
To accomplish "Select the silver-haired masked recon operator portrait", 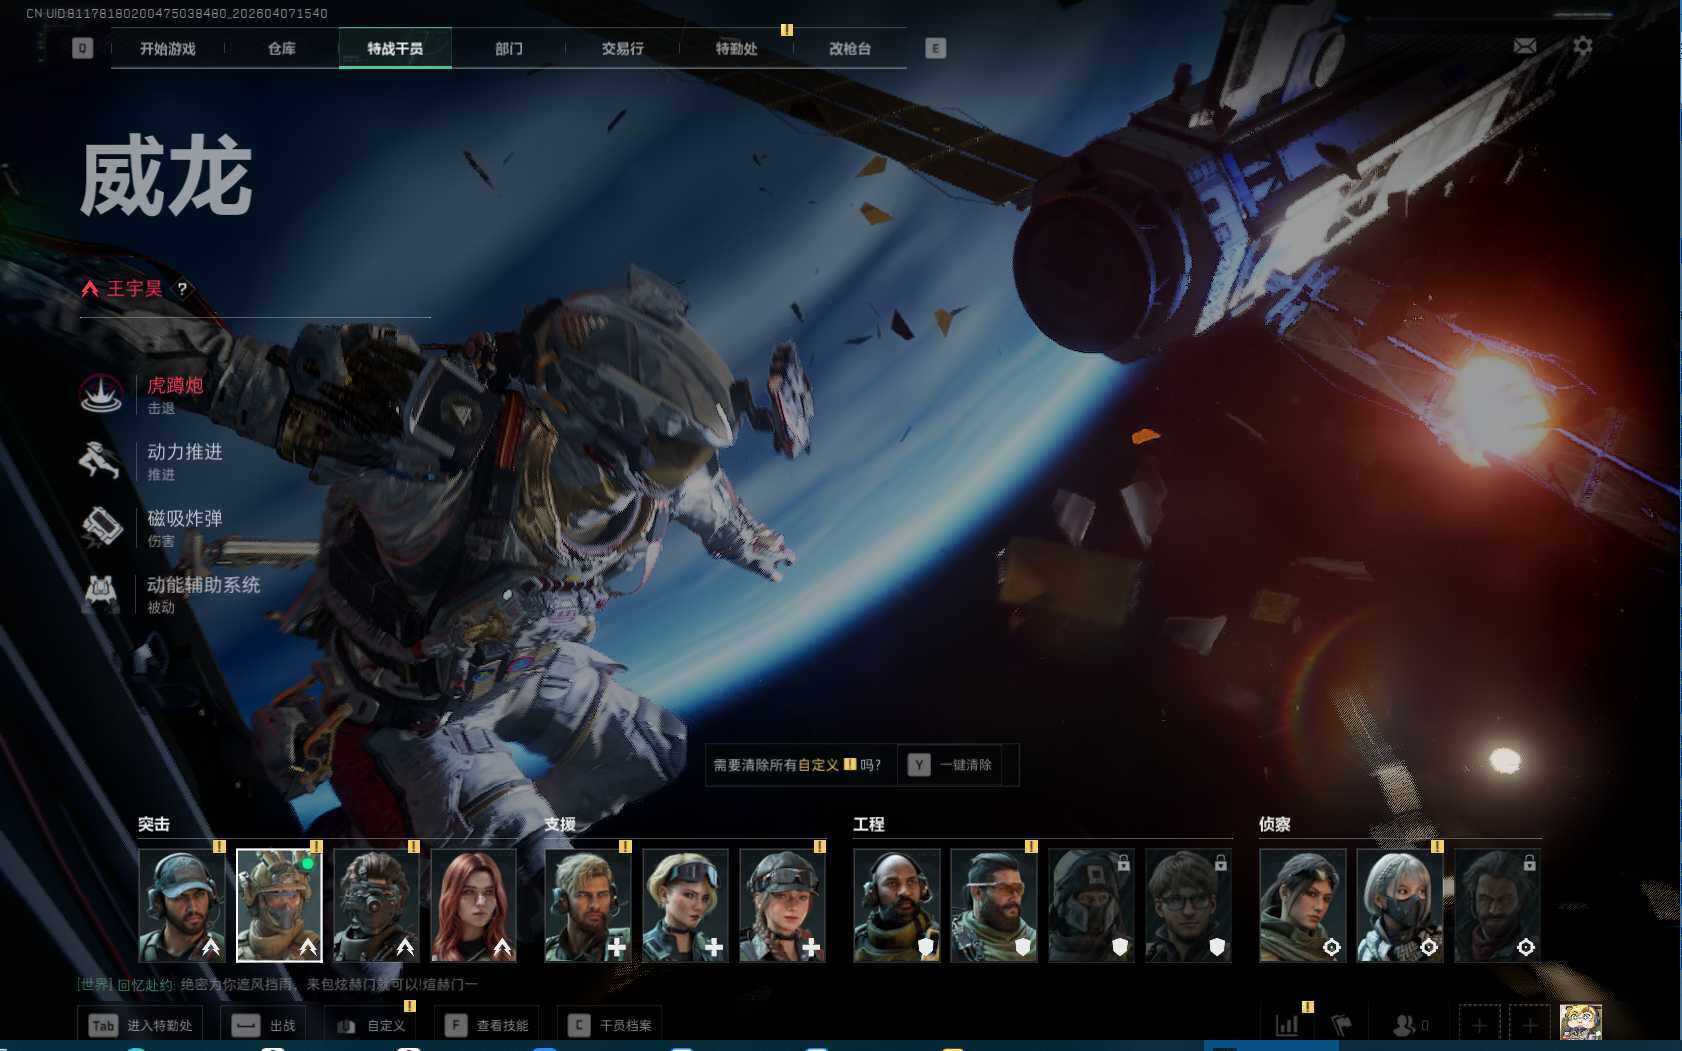I will (1399, 905).
